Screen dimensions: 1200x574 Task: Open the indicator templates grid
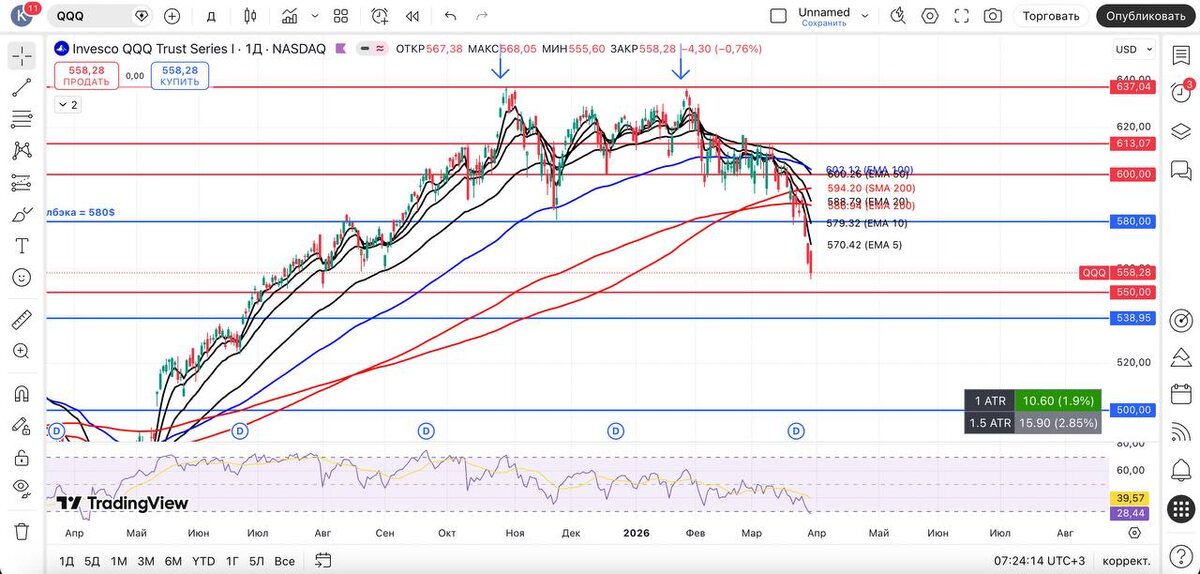pyautogui.click(x=341, y=16)
